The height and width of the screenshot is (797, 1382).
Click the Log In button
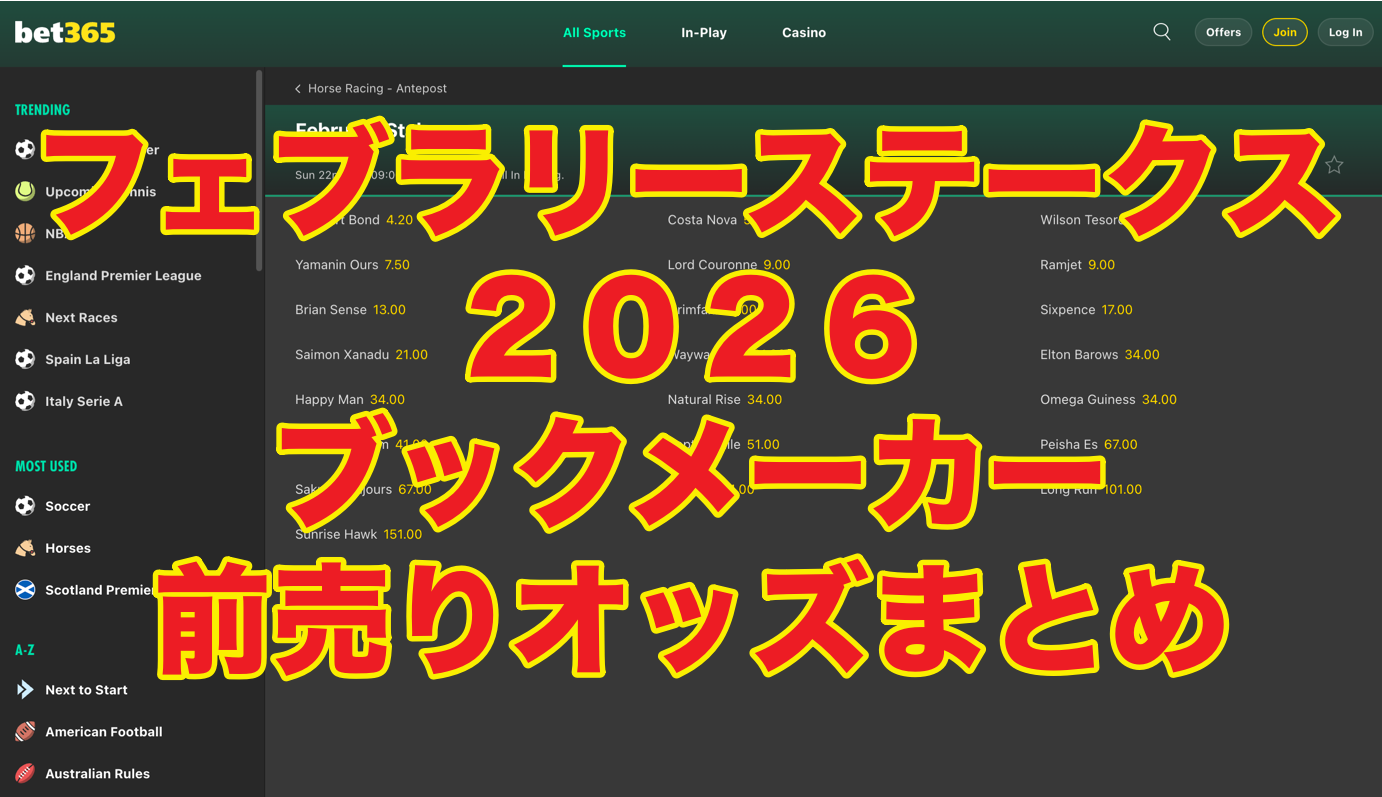pyautogui.click(x=1345, y=32)
